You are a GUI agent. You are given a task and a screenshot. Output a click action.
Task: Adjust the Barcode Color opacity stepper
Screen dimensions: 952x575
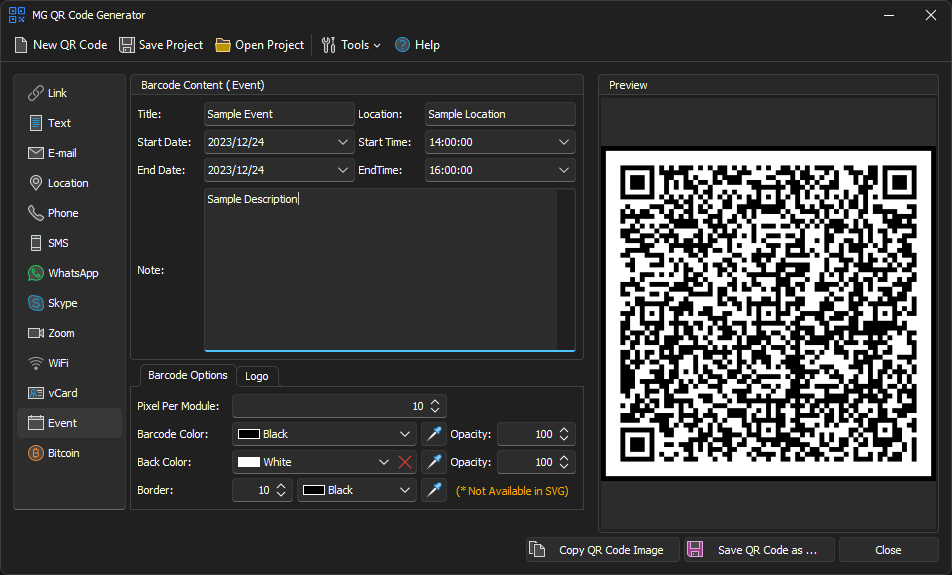[x=563, y=434]
